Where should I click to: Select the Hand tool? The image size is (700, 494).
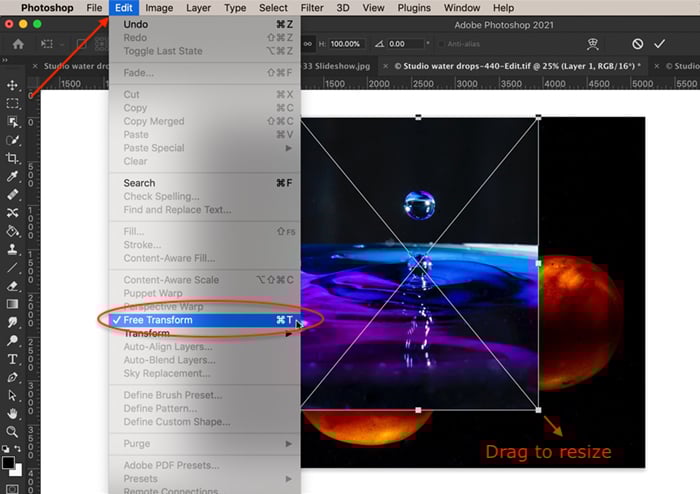(x=12, y=414)
